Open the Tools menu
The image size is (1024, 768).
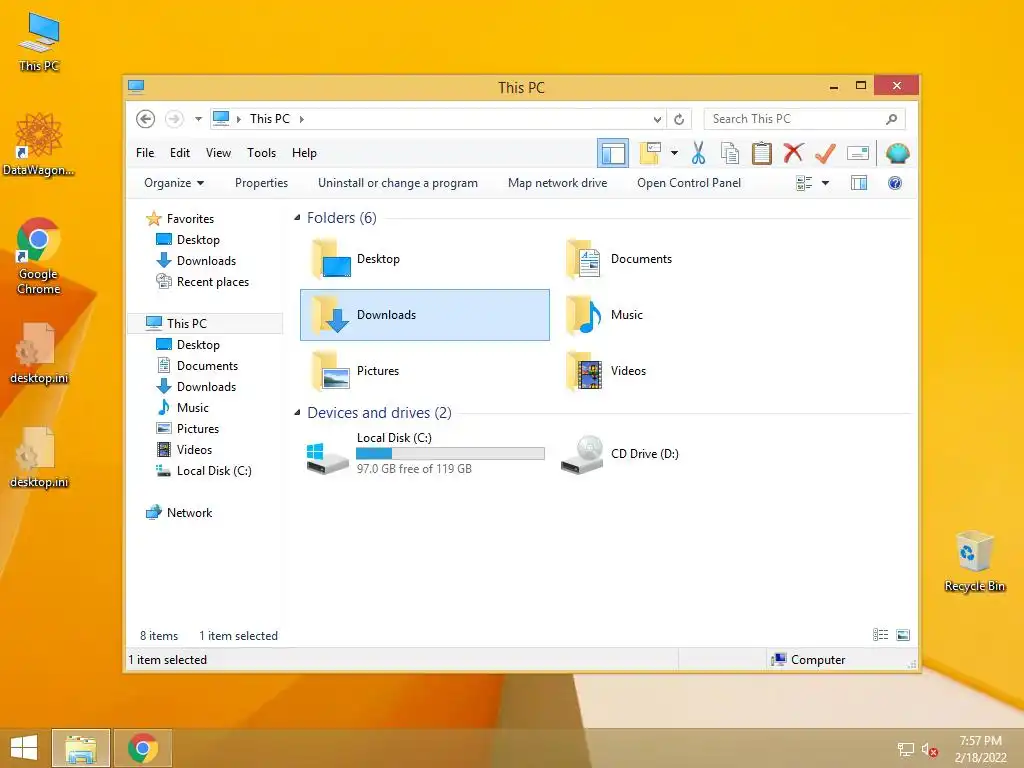pyautogui.click(x=261, y=153)
